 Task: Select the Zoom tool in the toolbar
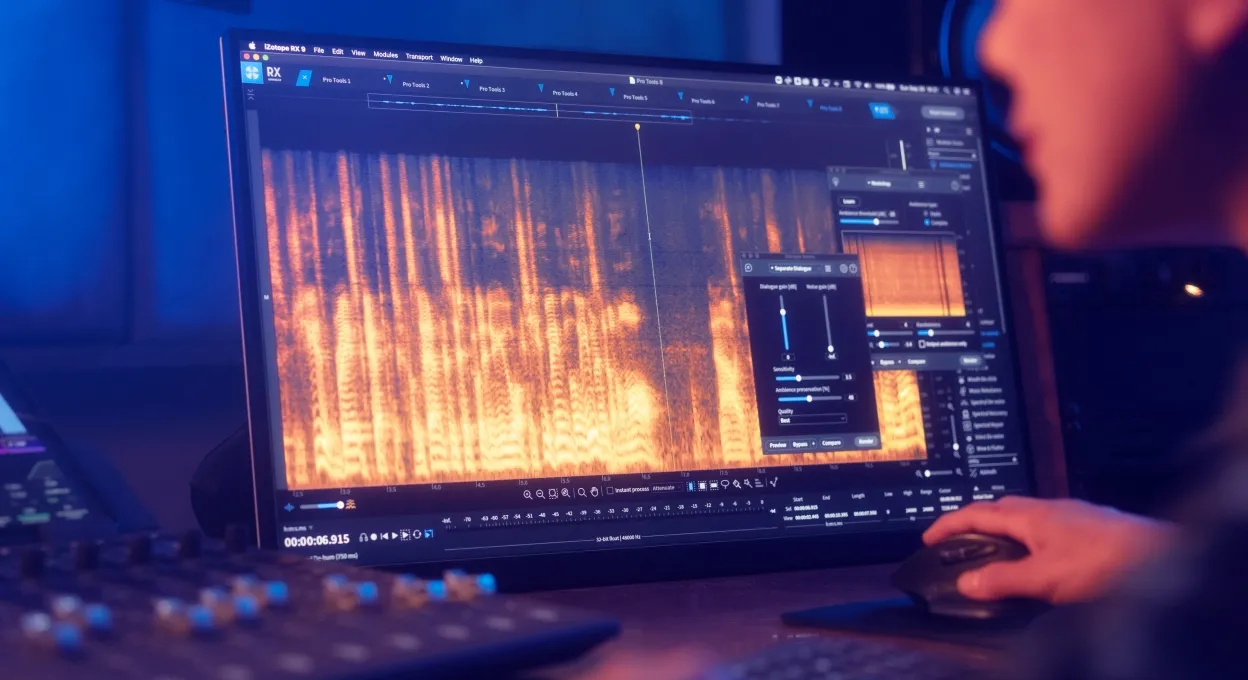click(x=582, y=492)
